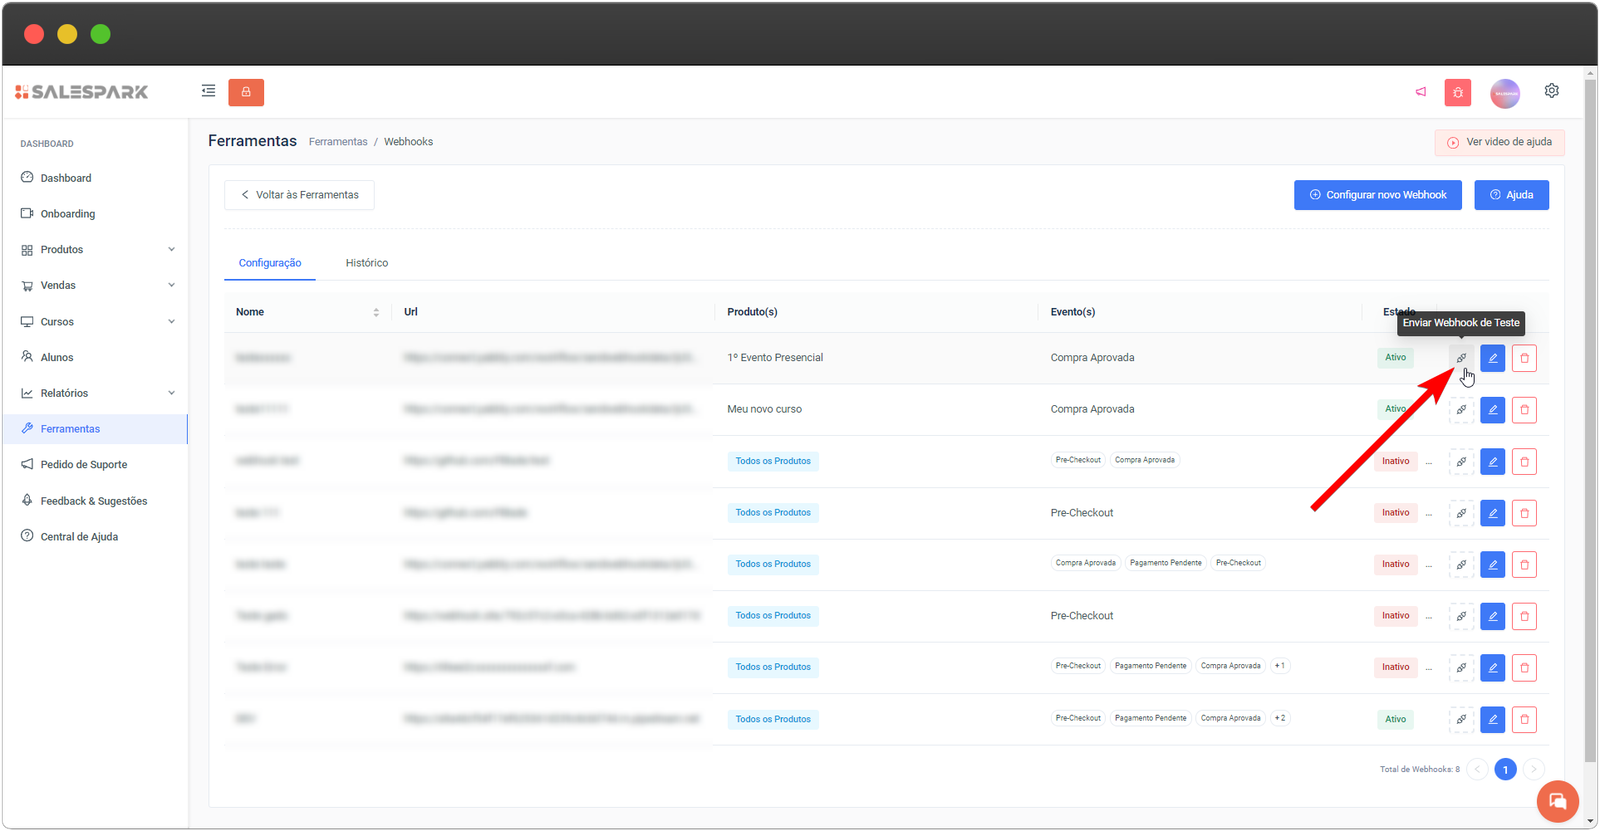
Task: Click the orange lock button in header
Action: pyautogui.click(x=246, y=92)
